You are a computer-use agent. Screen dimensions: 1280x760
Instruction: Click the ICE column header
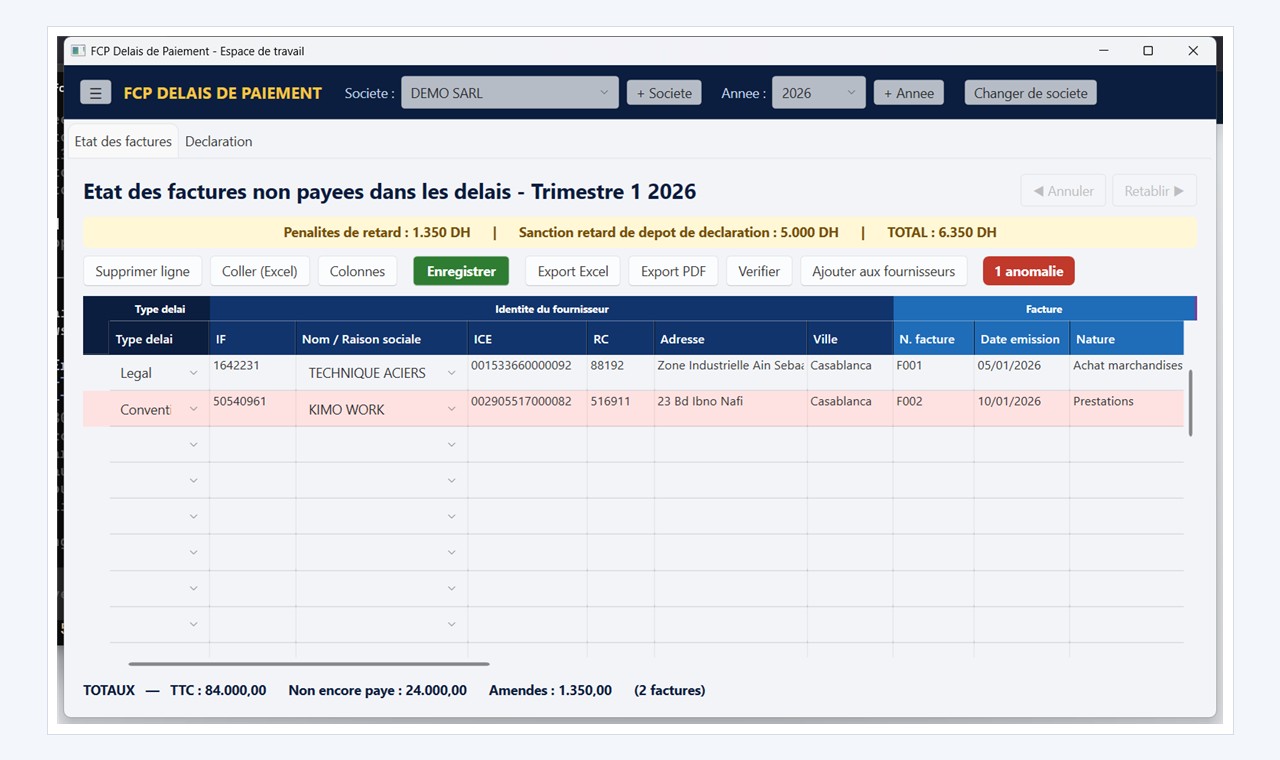527,339
